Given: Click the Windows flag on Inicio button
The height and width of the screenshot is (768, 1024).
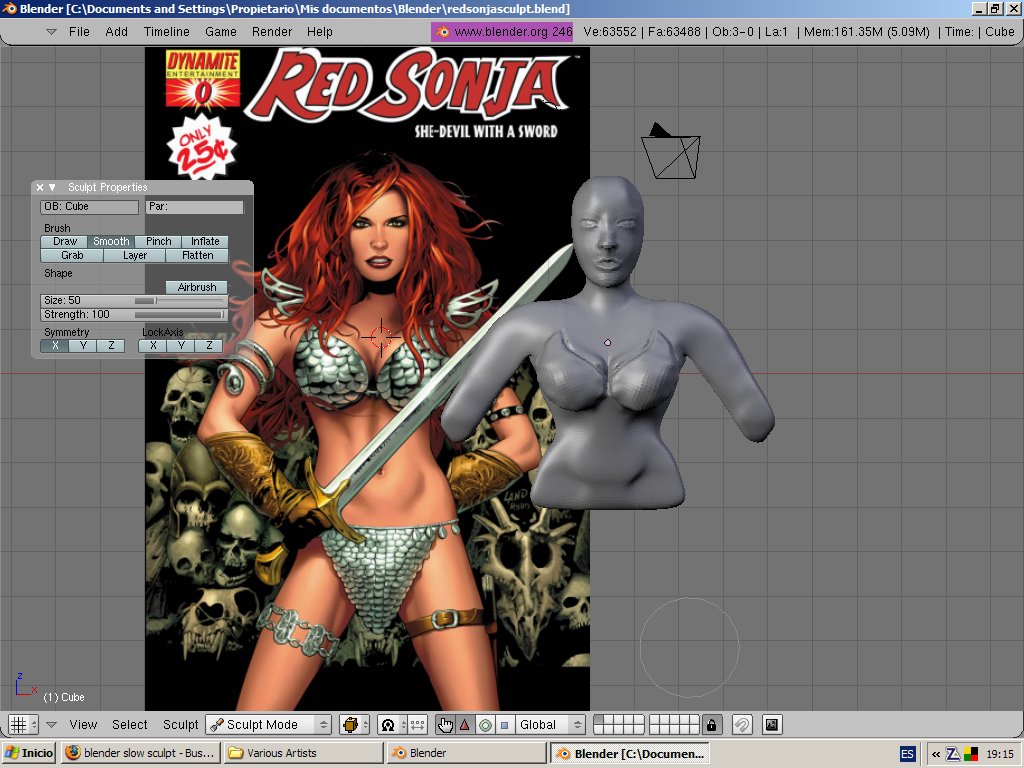Looking at the screenshot, I should [12, 753].
